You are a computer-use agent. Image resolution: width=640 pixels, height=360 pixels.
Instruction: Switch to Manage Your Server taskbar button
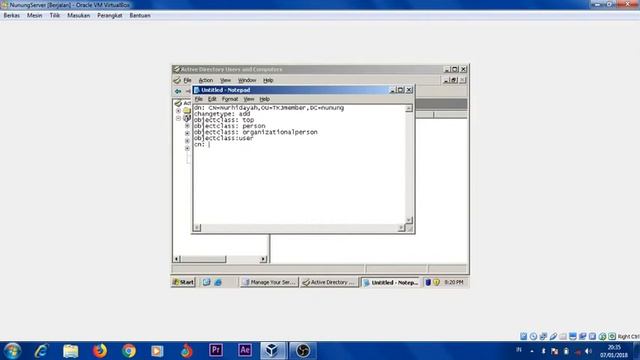(x=269, y=282)
